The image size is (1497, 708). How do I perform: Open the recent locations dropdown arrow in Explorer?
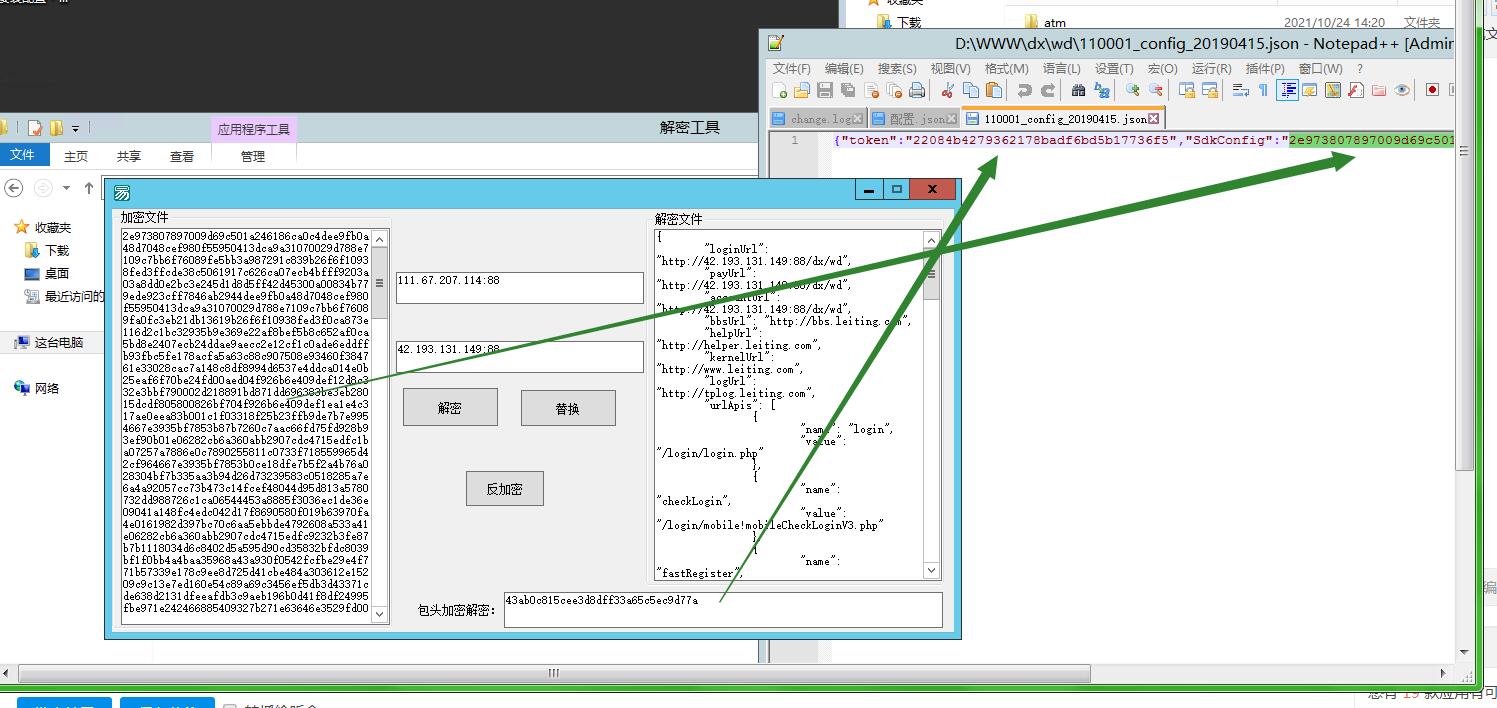[x=67, y=188]
